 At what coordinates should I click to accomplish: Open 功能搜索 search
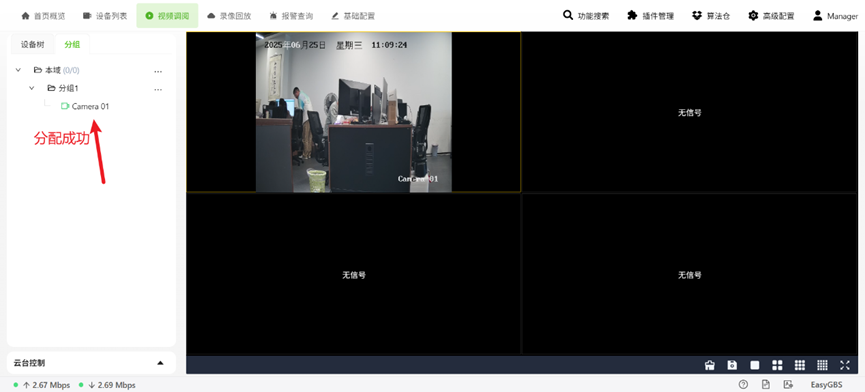tap(586, 15)
